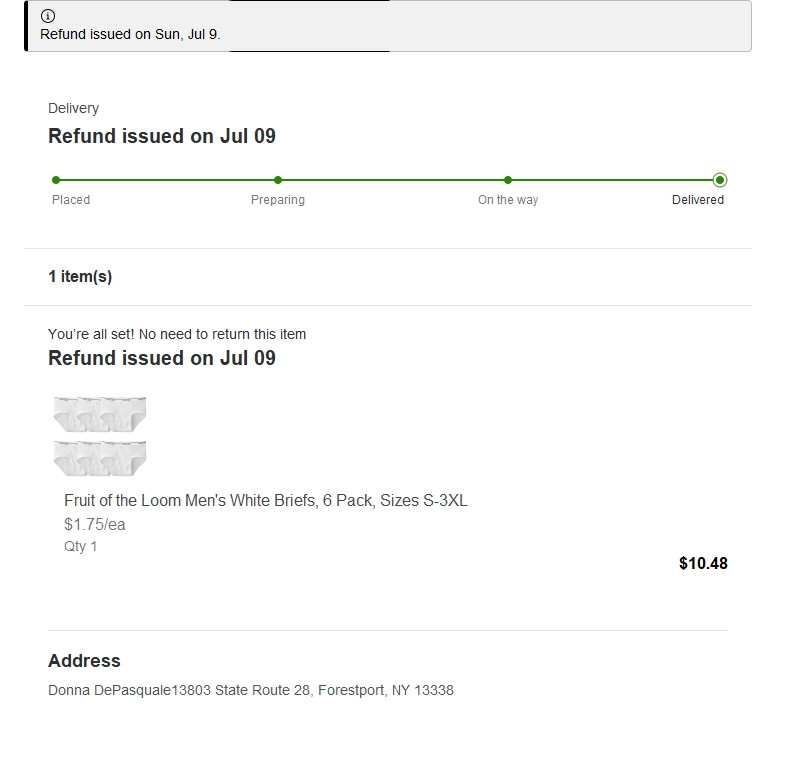Select the Placed status label
This screenshot has width=800, height=766.
[71, 200]
